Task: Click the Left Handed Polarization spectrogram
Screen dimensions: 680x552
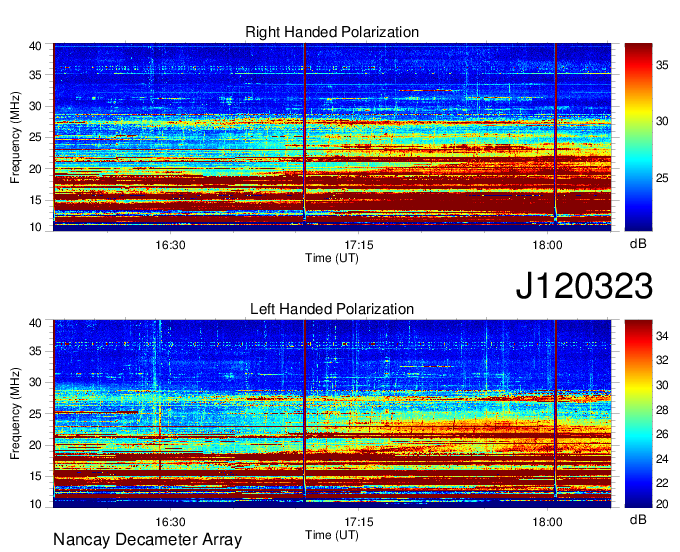Action: (x=332, y=414)
